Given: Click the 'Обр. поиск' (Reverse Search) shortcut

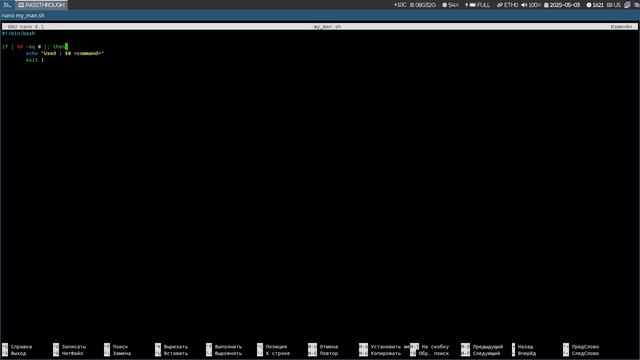Looking at the screenshot, I should pyautogui.click(x=430, y=353).
